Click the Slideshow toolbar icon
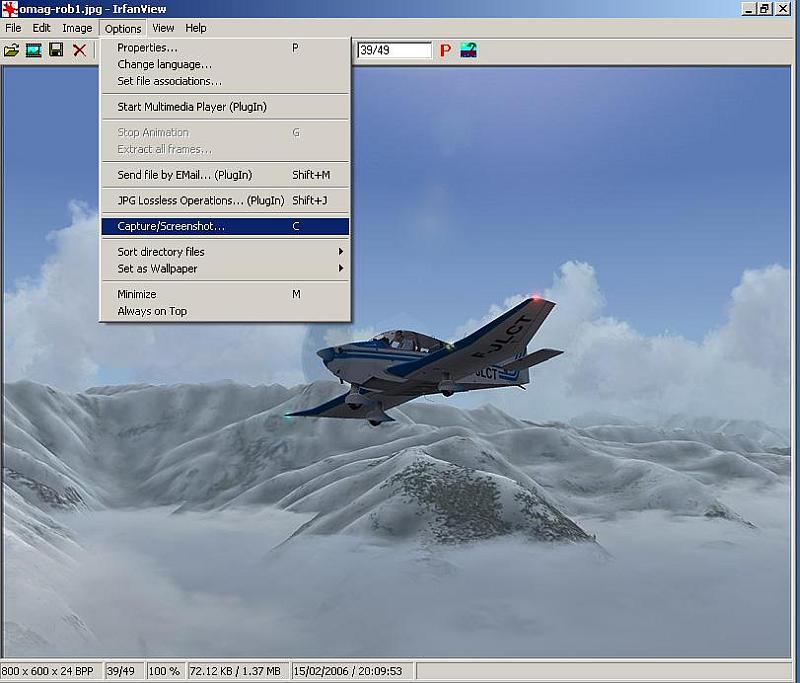This screenshot has height=683, width=800. 34,50
